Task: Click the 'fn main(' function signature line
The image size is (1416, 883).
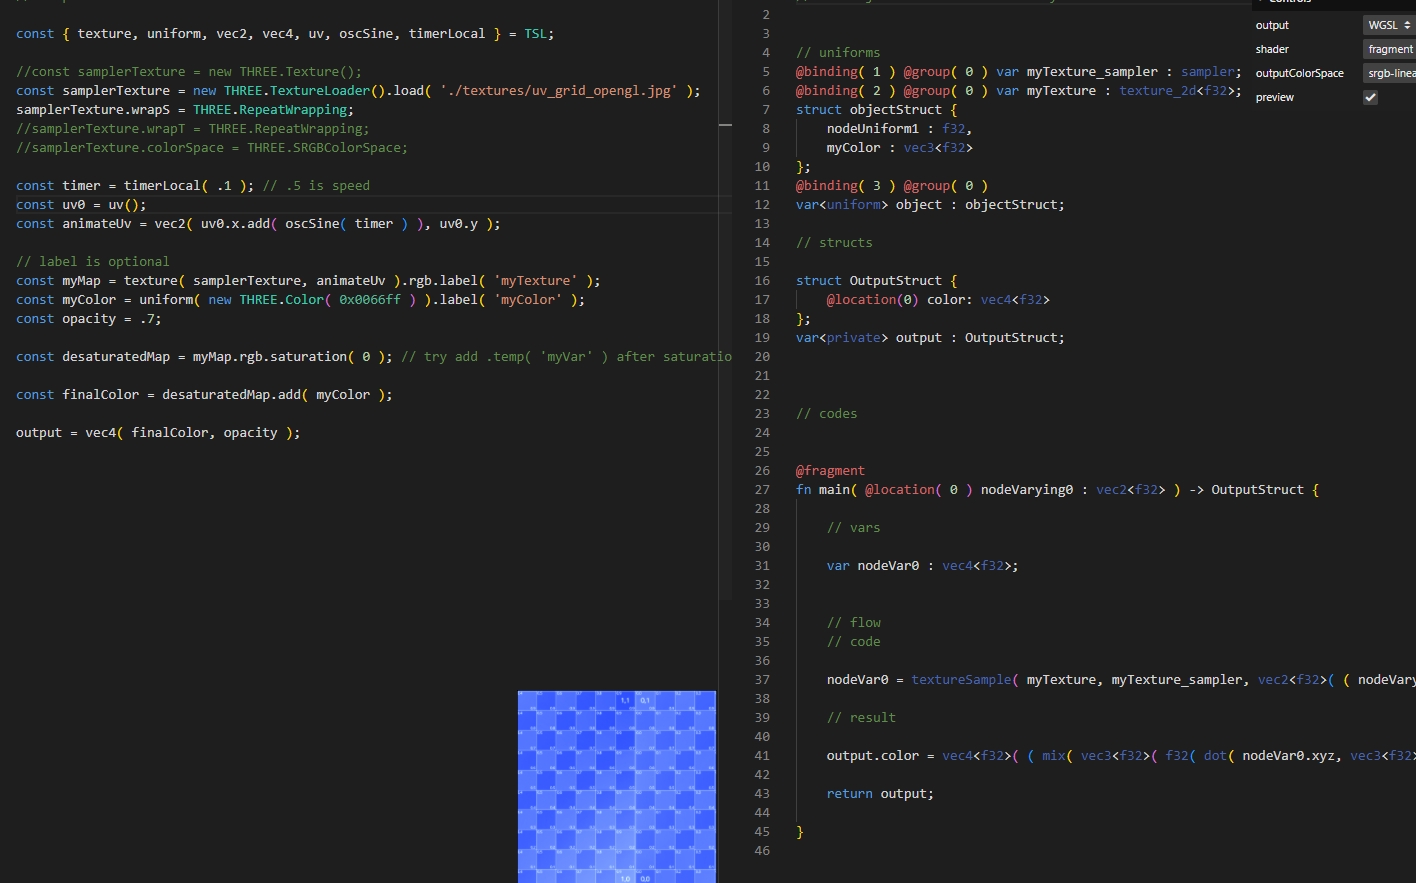Action: tap(1057, 490)
